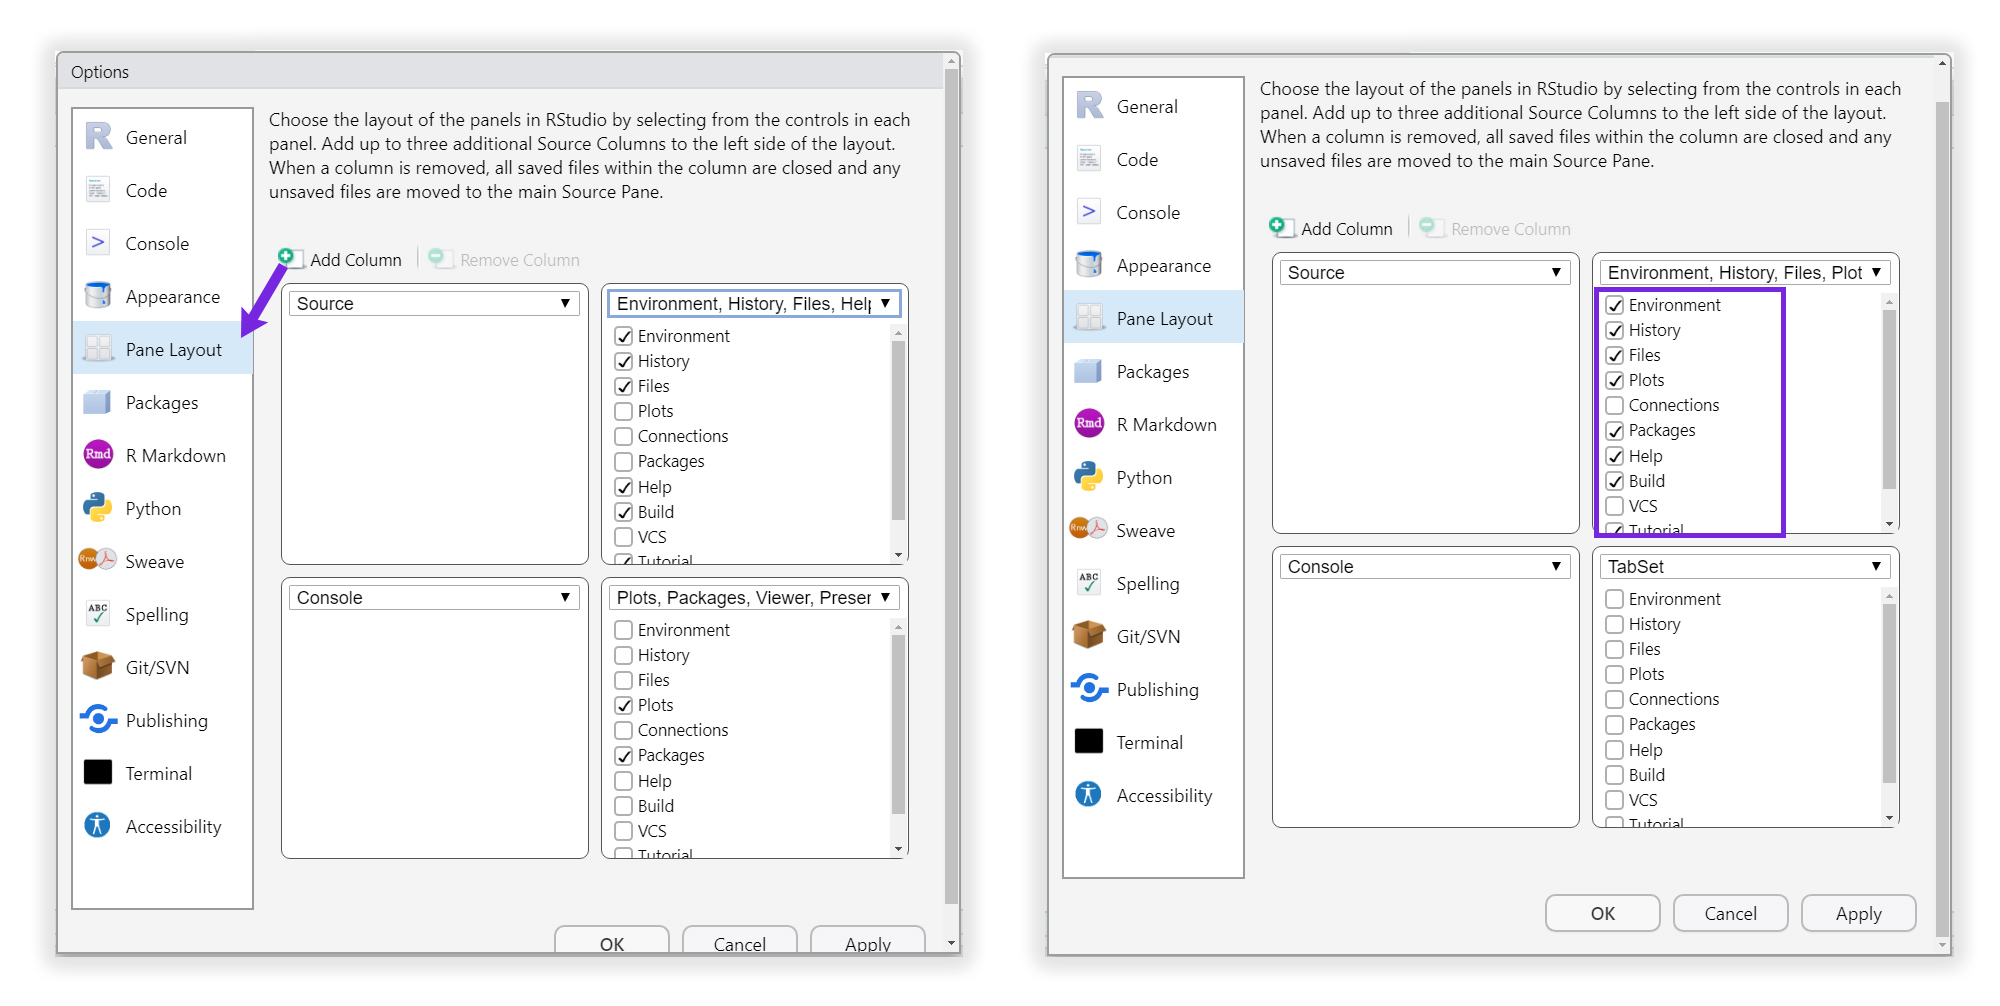Click Appearance icon in right window
The width and height of the screenshot is (2000, 1006).
click(1089, 264)
